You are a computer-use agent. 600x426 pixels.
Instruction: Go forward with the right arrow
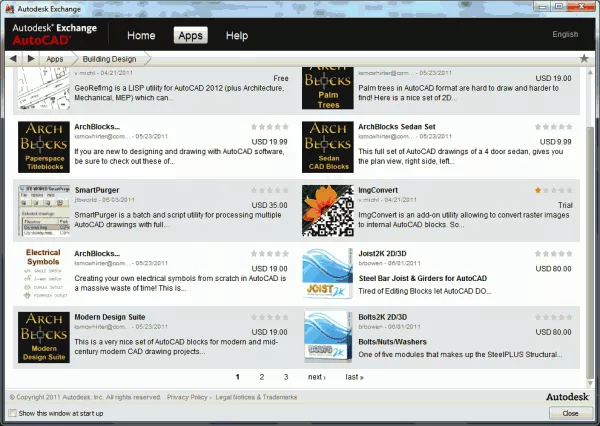(31, 59)
